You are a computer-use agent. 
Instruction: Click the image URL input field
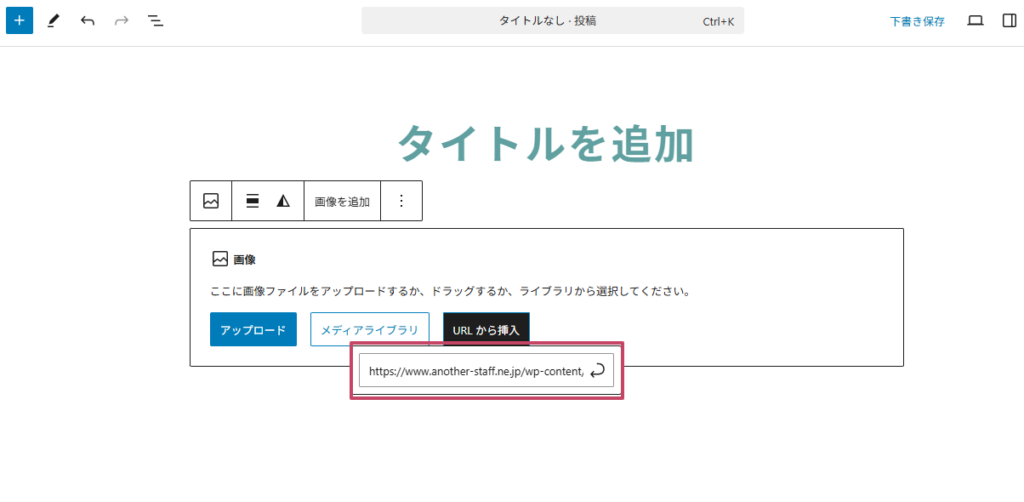(x=473, y=371)
